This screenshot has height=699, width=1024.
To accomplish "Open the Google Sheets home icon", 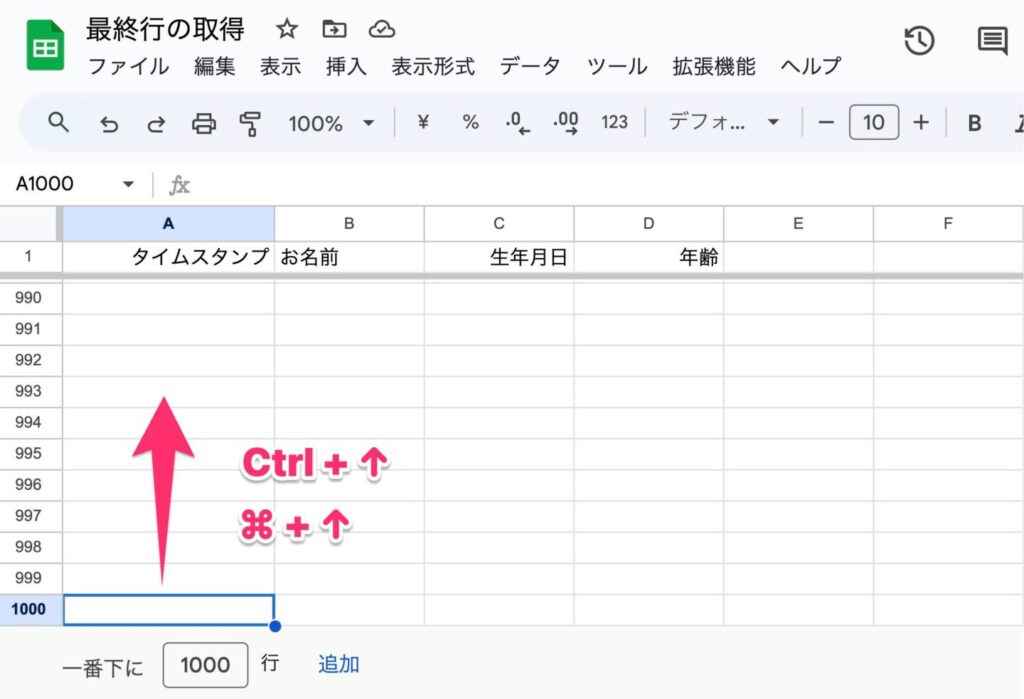I will coord(45,45).
